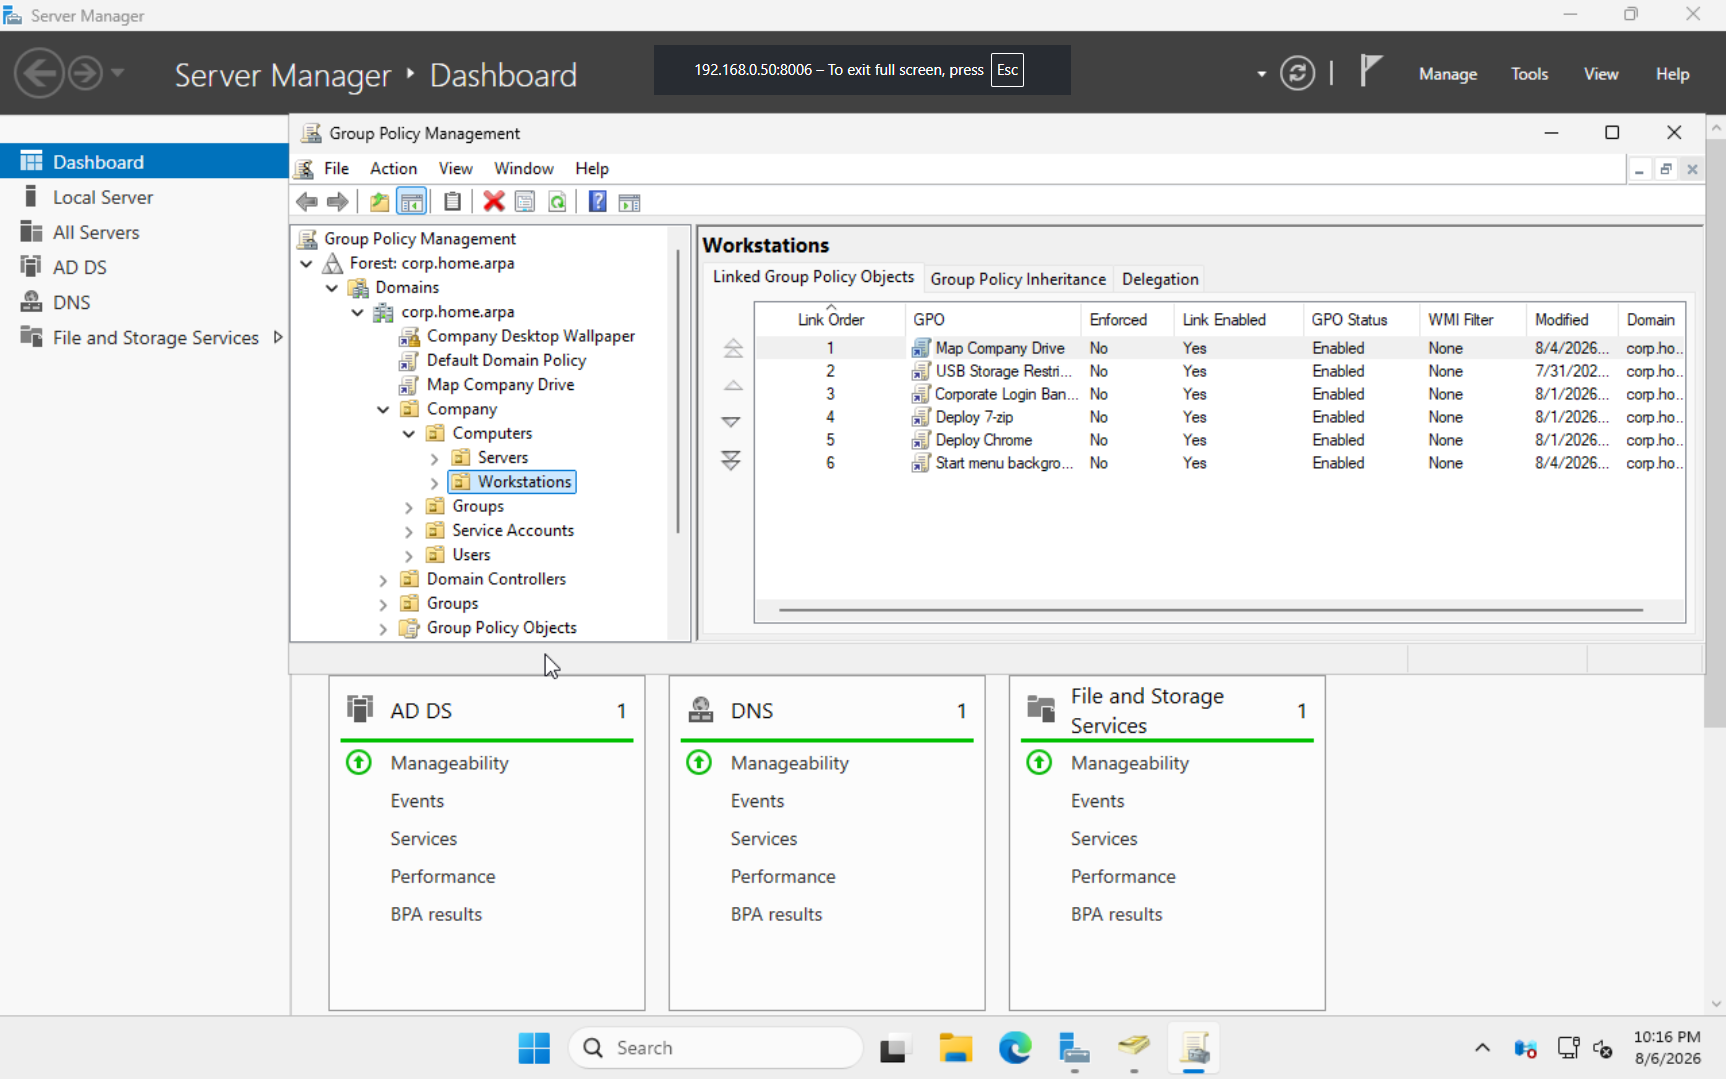Collapse the Forest: corp.home.arpa node
This screenshot has height=1079, width=1726.
pos(307,264)
